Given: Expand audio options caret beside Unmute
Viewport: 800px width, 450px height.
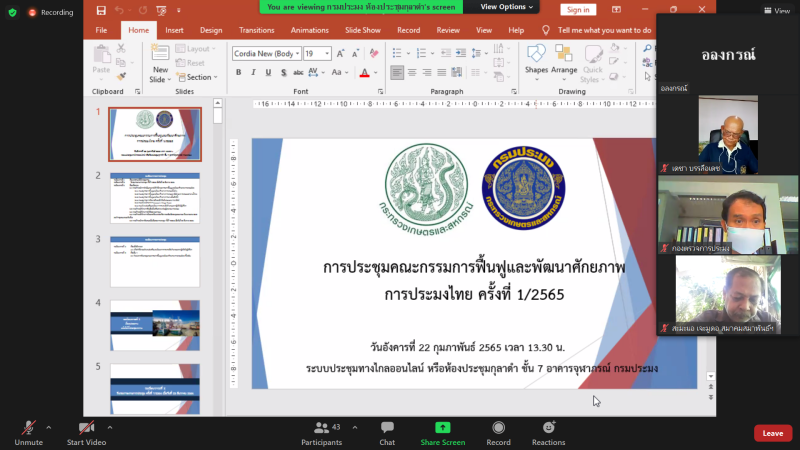Looking at the screenshot, I should click(48, 428).
